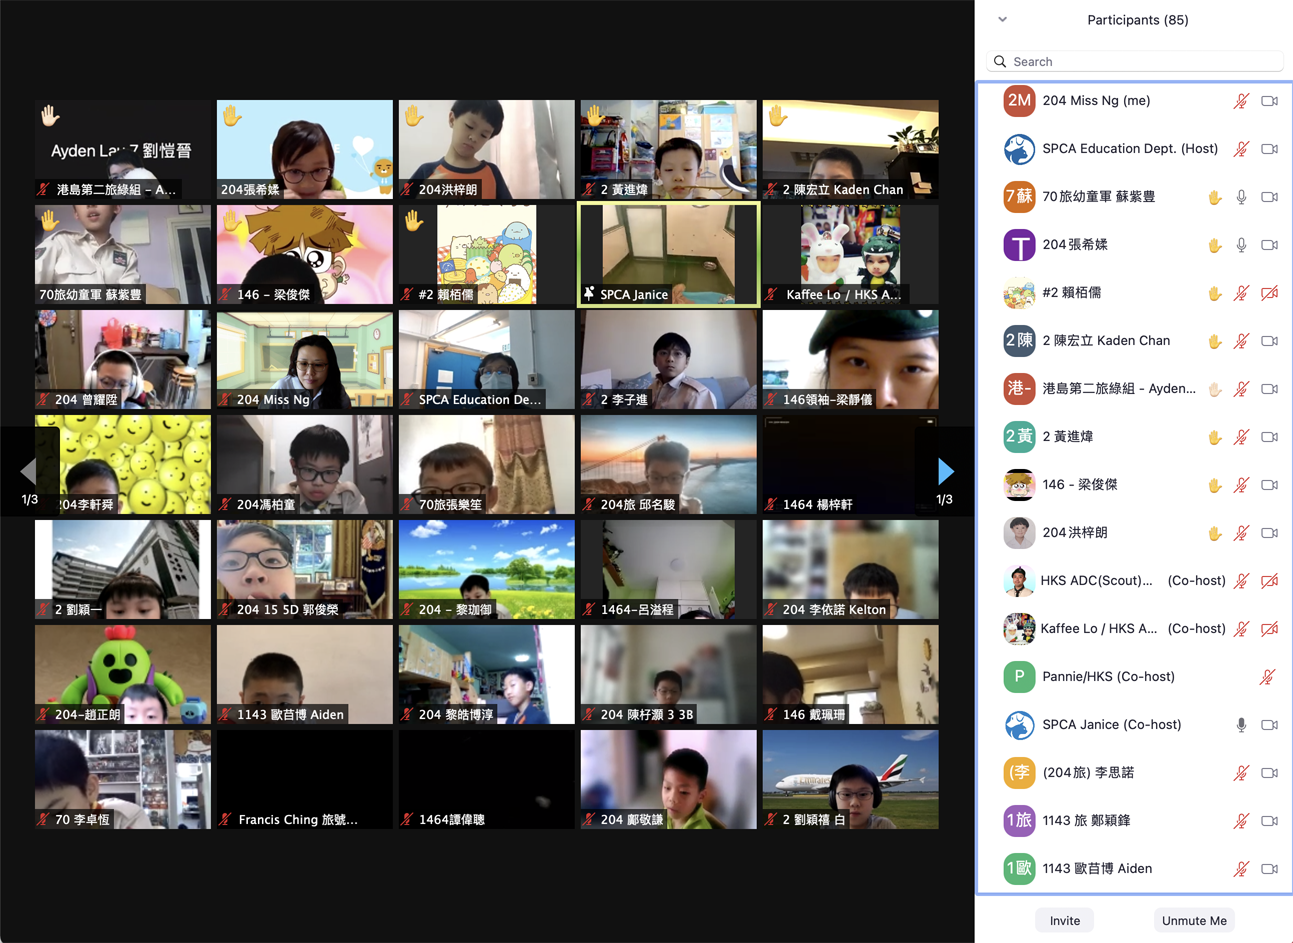Select the pinned SPCA Janice video tile
1293x943 pixels.
668,254
